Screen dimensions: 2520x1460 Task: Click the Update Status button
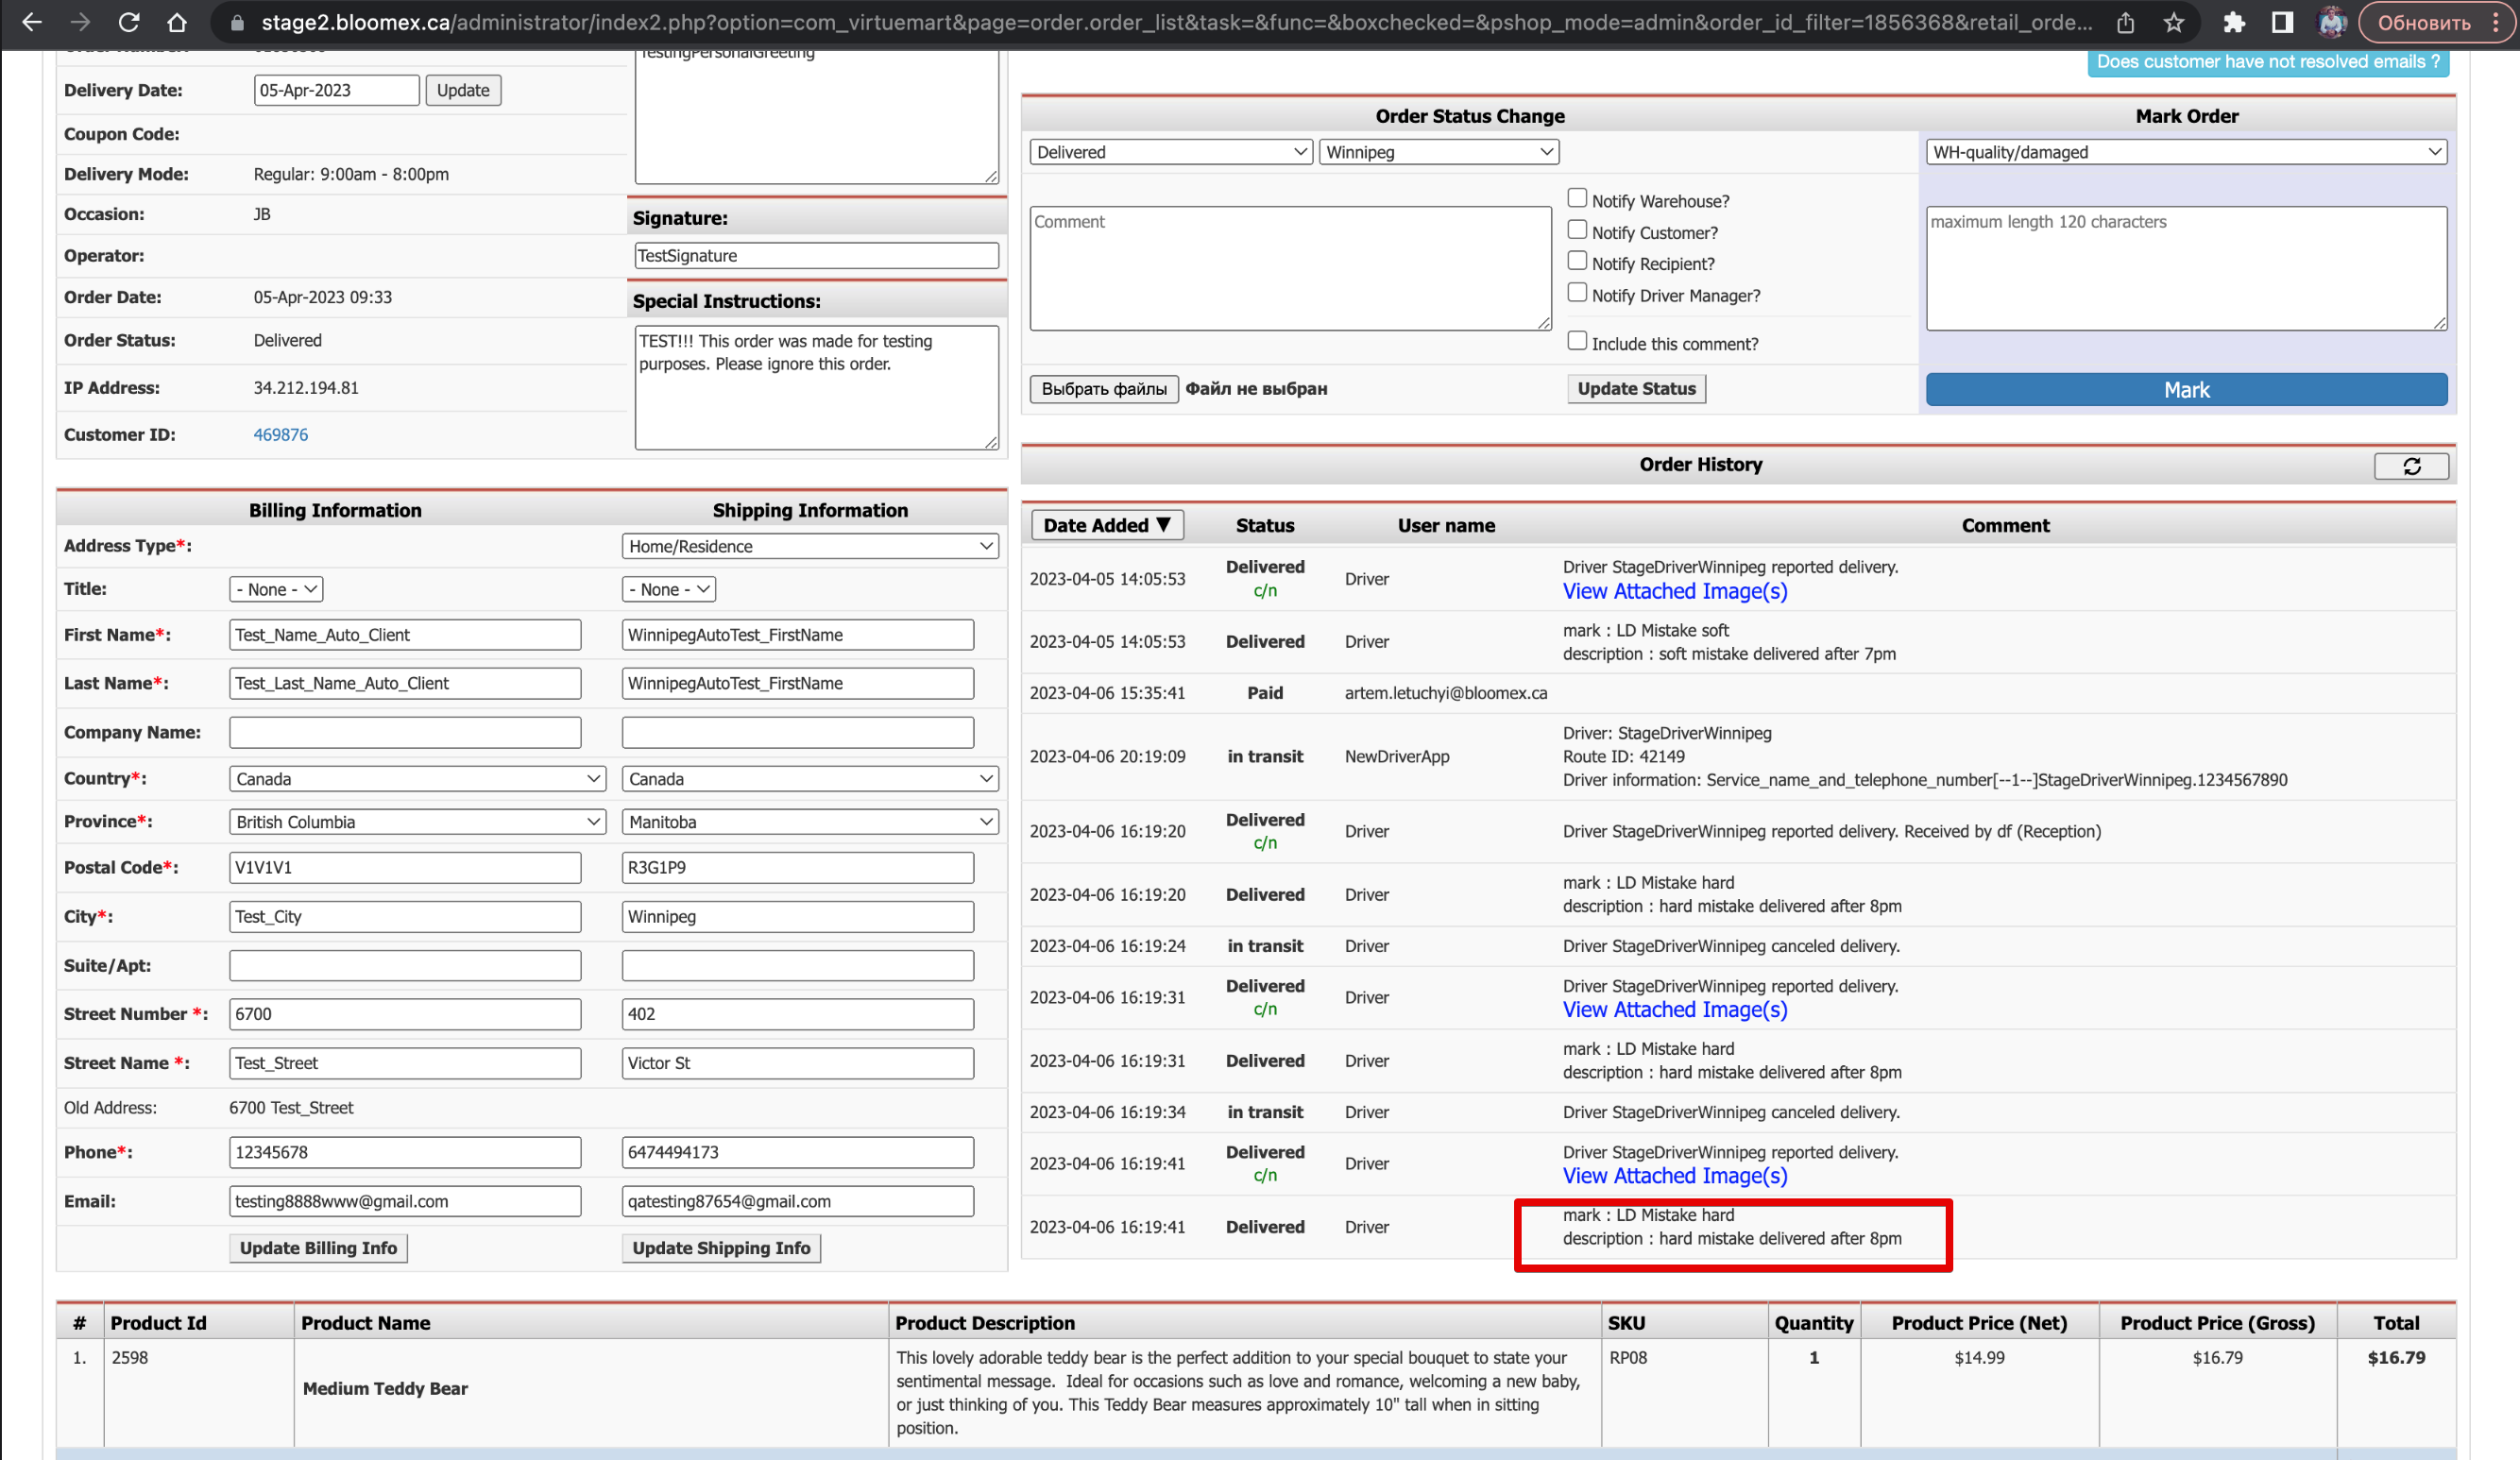pos(1636,389)
